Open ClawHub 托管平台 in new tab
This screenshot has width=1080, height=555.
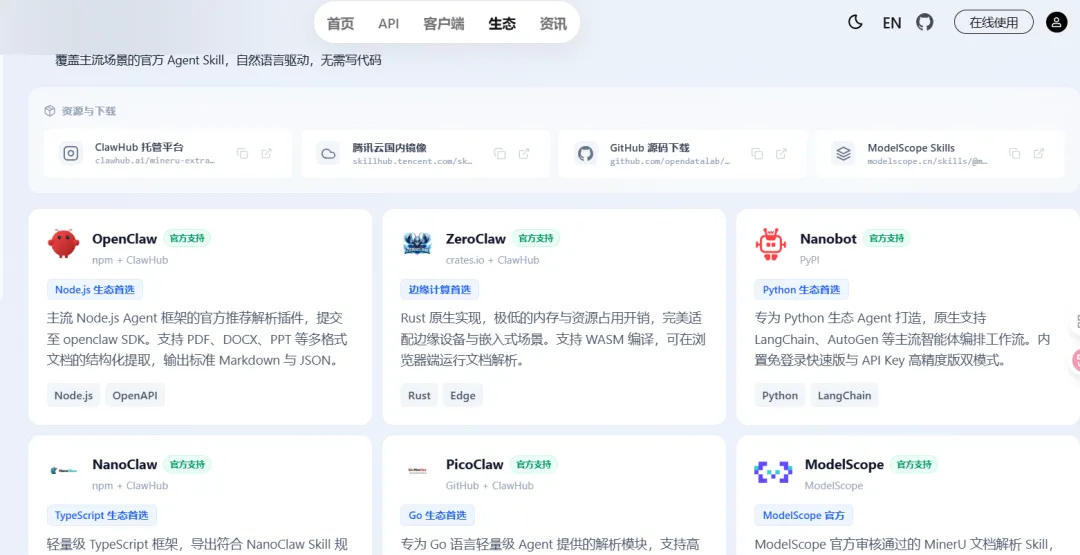point(267,154)
